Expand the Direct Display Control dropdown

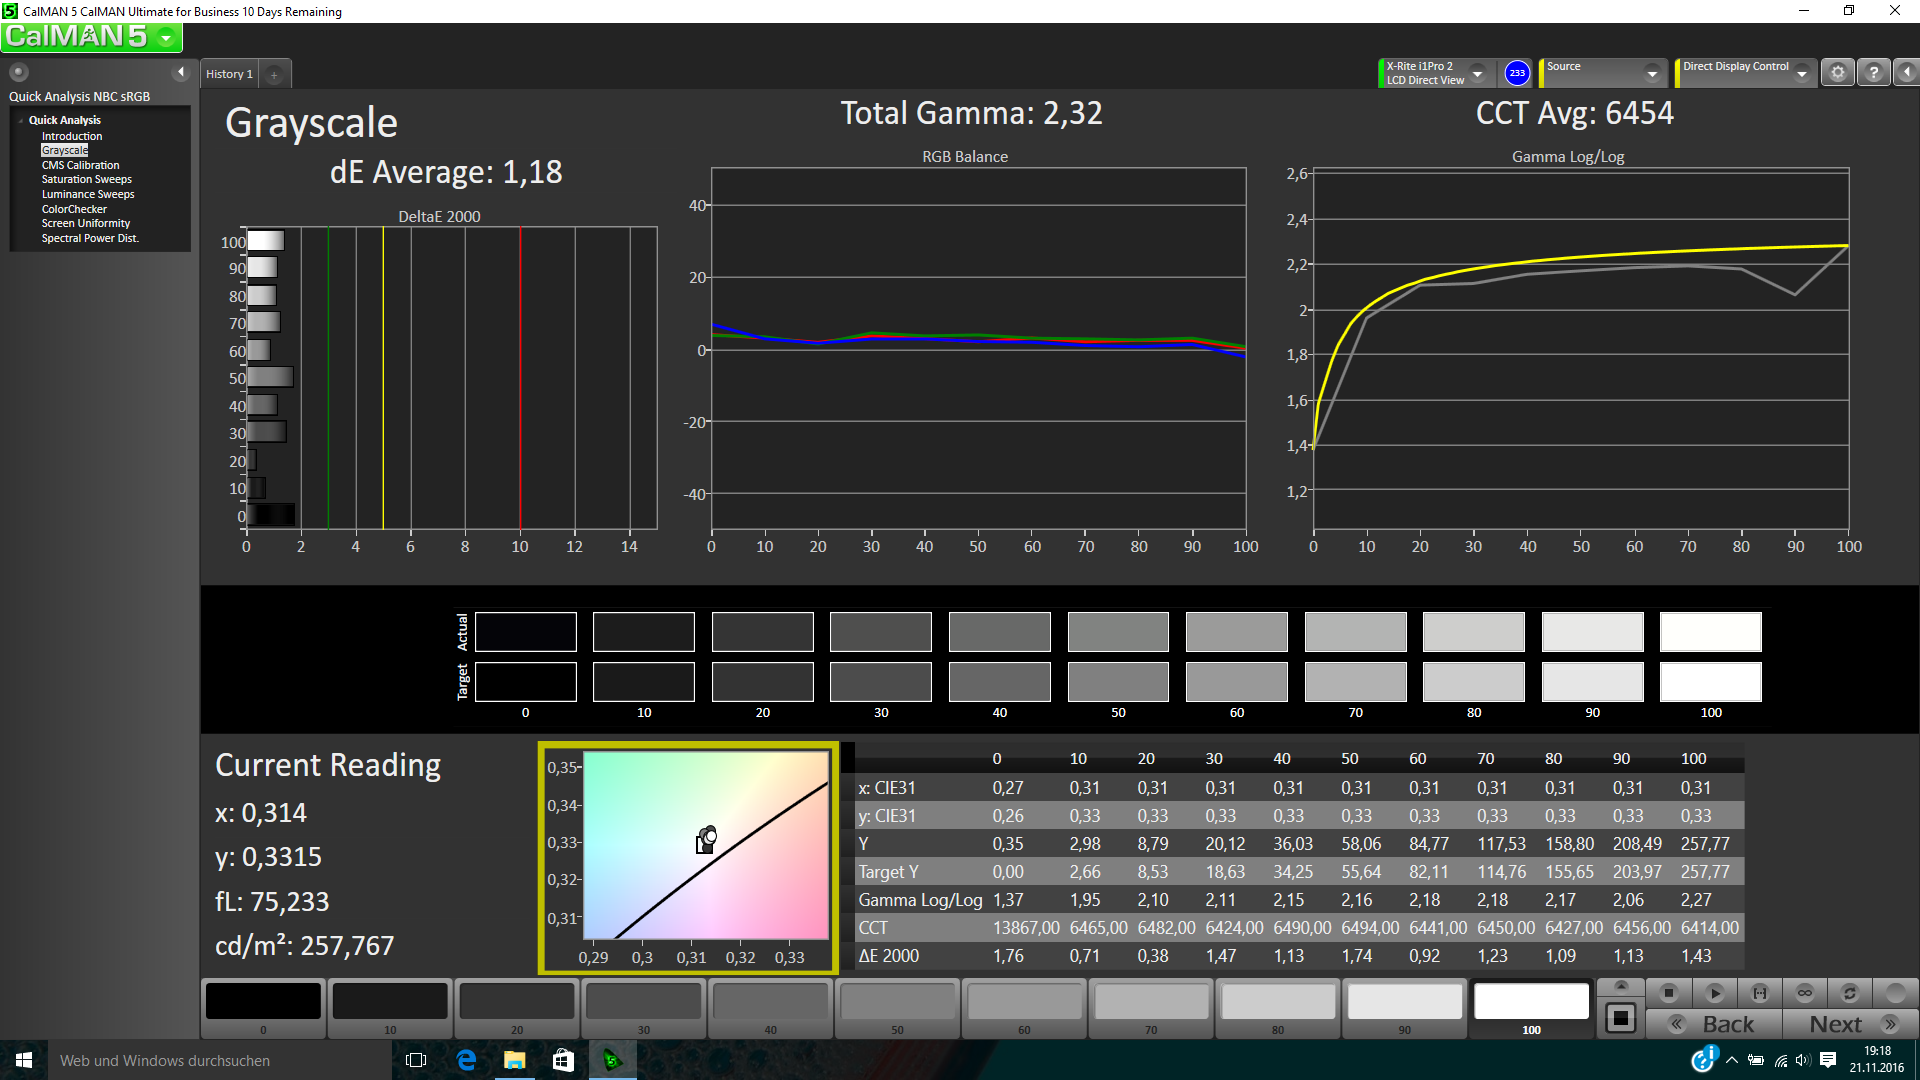(1802, 73)
